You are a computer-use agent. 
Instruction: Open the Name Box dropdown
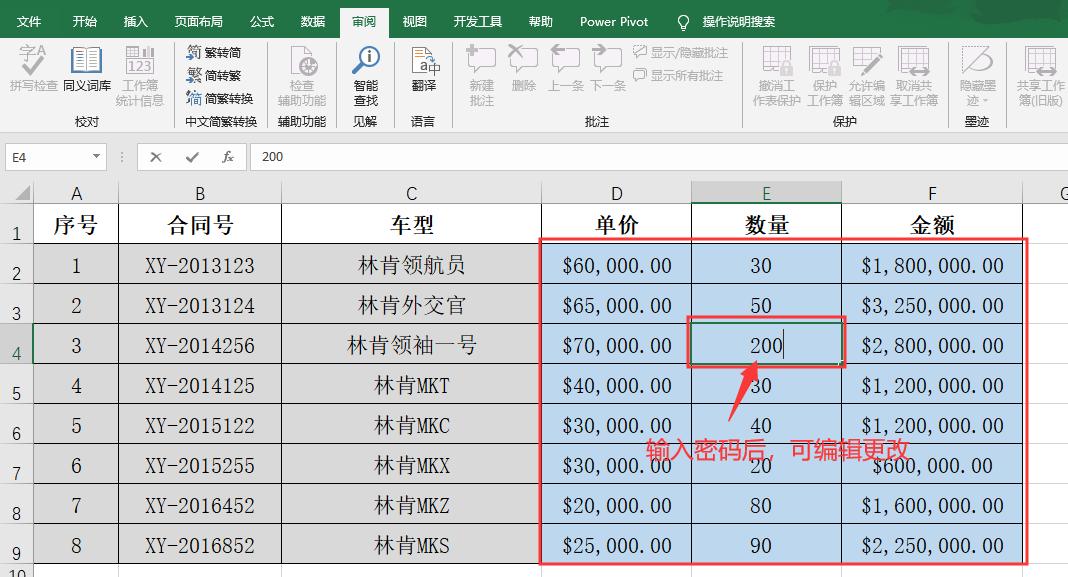[x=95, y=156]
